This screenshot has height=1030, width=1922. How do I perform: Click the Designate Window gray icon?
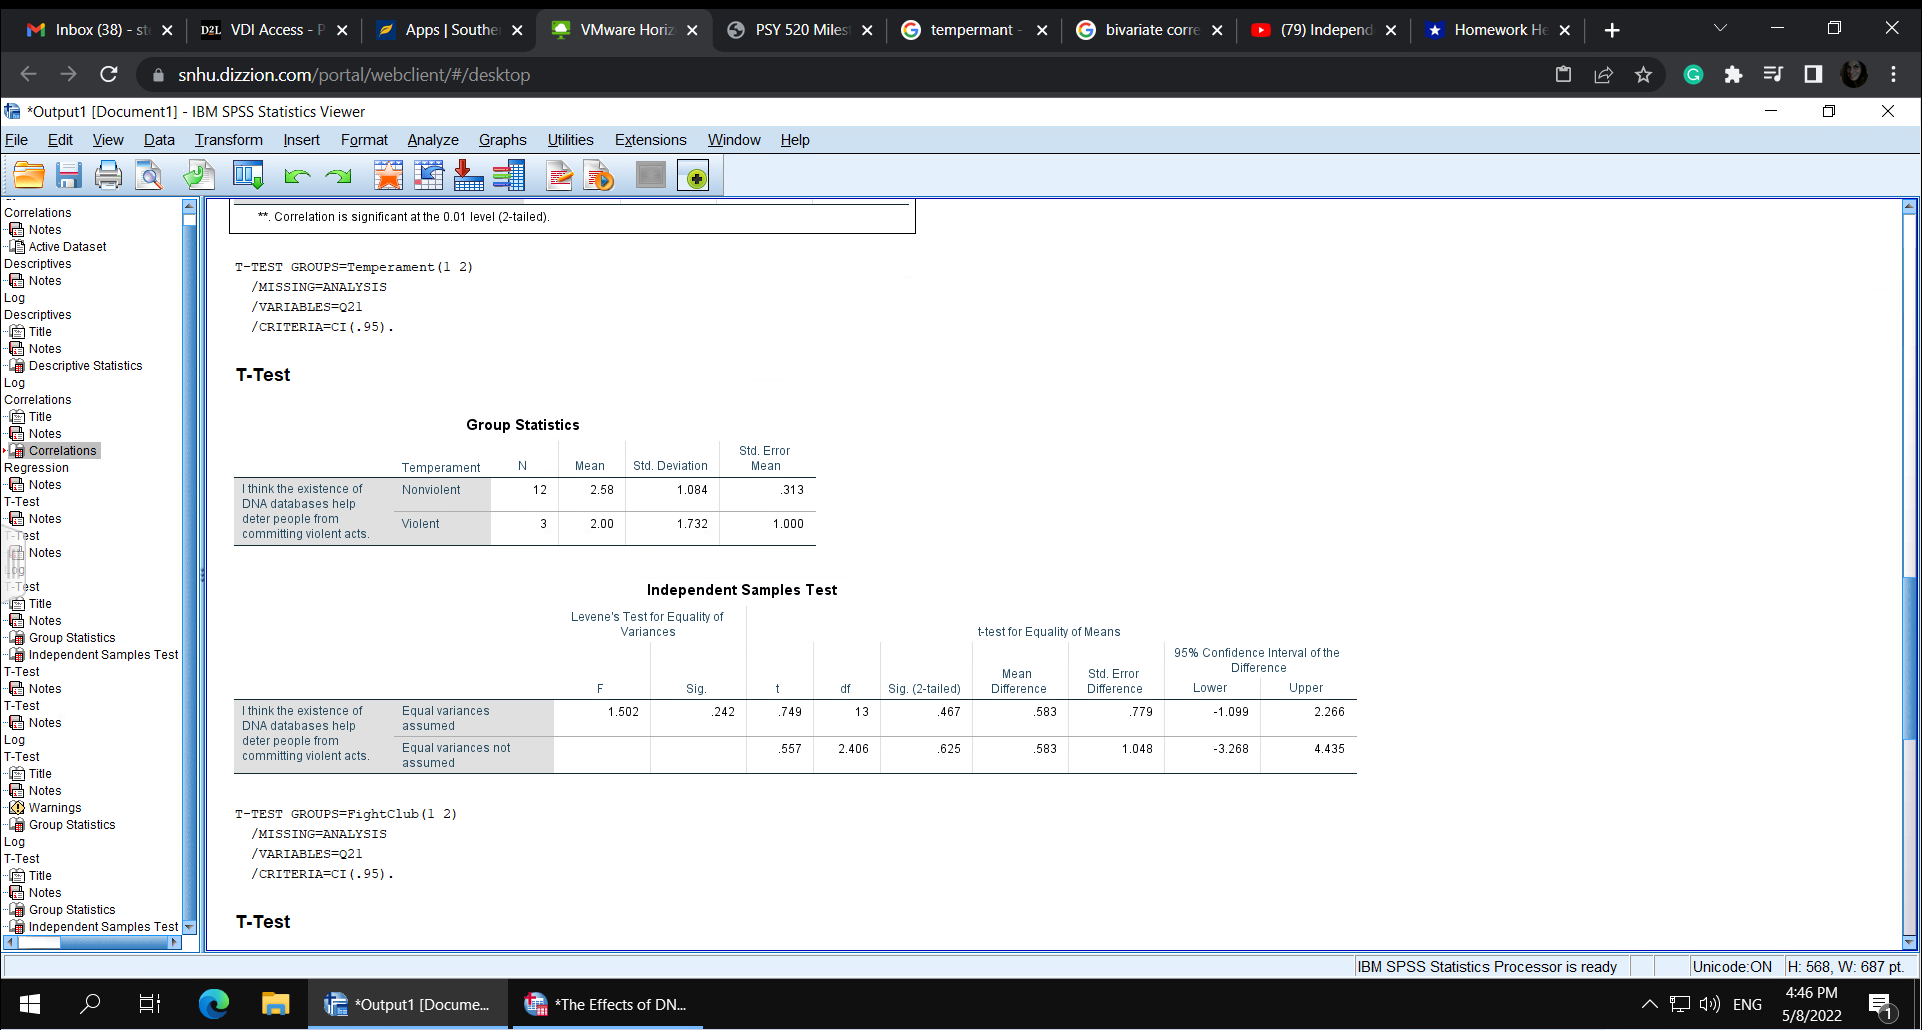tap(651, 176)
